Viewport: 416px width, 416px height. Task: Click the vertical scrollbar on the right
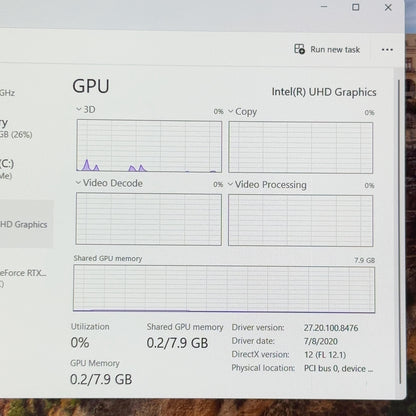coord(399,232)
